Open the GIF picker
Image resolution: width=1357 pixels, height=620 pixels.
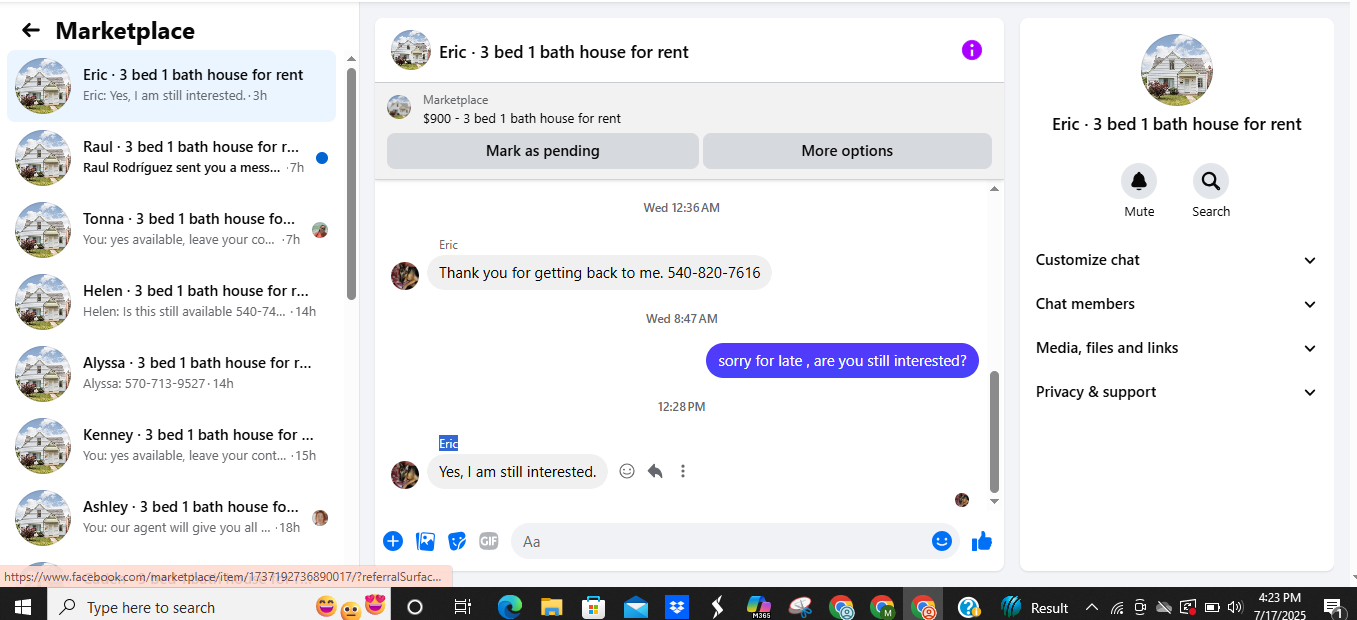point(488,541)
